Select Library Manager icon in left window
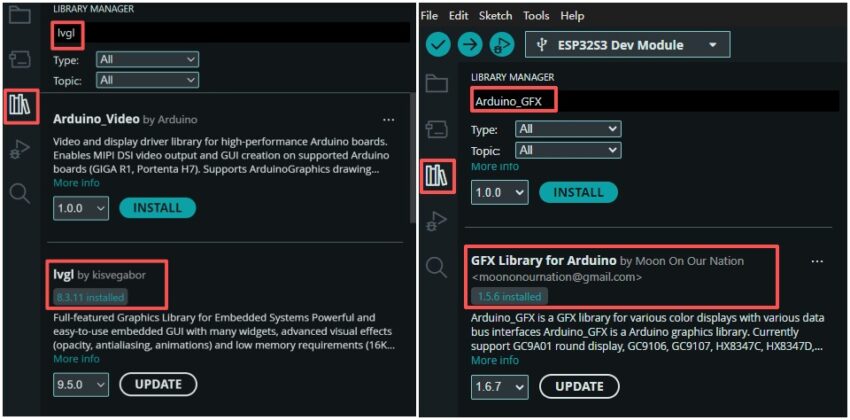 (22, 107)
